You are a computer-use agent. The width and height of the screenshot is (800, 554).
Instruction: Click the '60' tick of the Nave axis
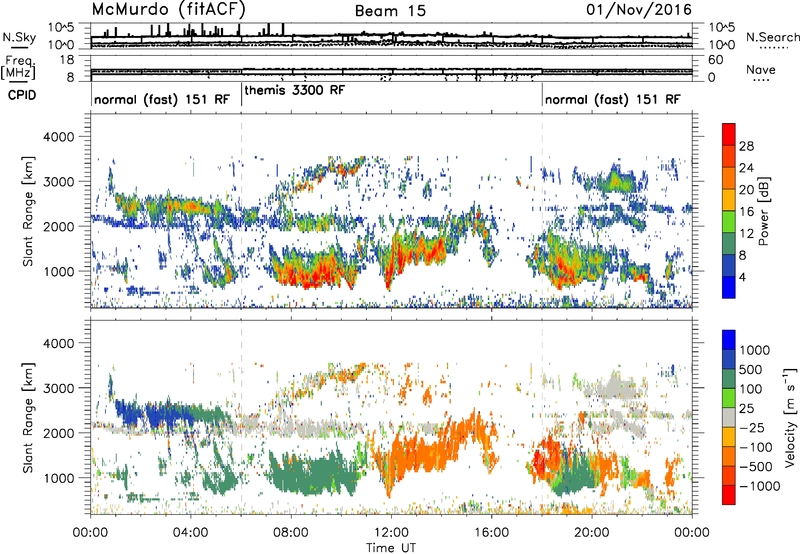tap(715, 60)
